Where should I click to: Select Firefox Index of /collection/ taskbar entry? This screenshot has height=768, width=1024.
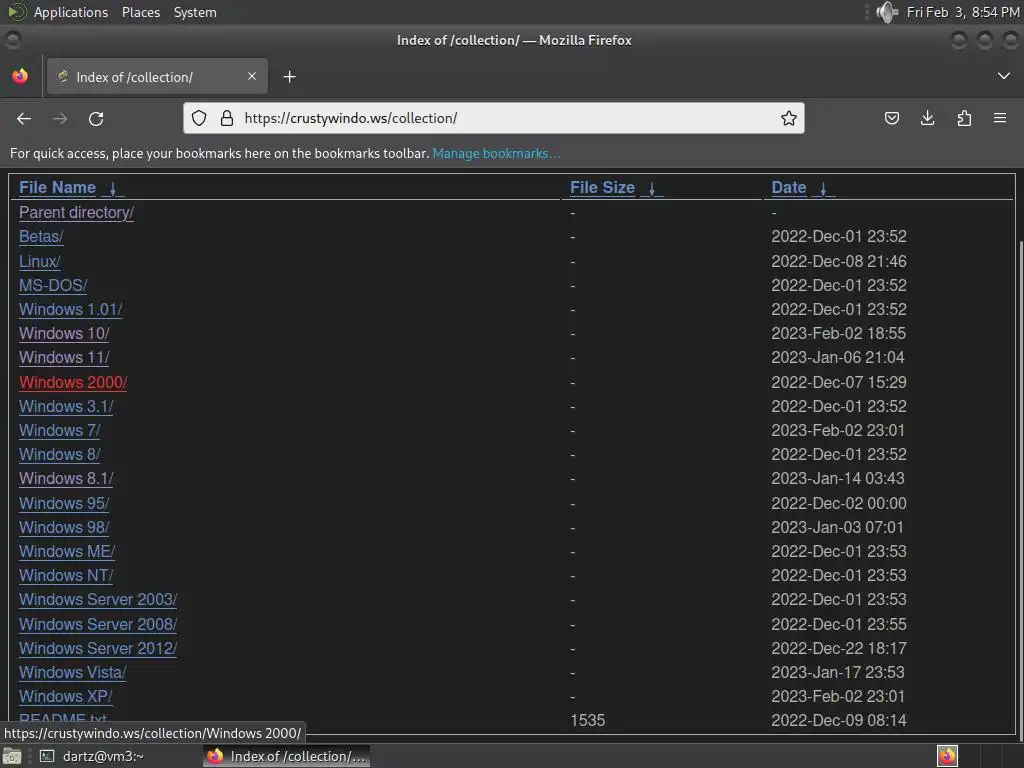click(287, 756)
